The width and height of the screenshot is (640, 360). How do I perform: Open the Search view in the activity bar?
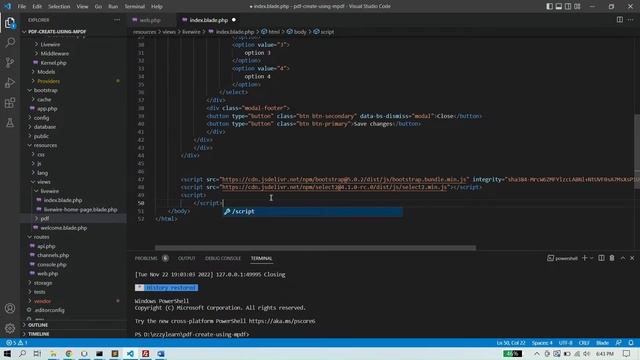[x=10, y=42]
